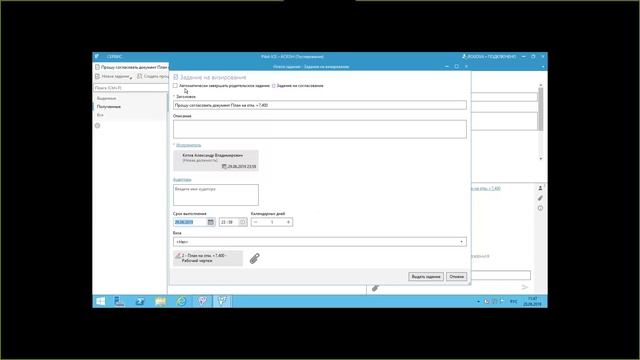Increase calendar days with the plus button
Screen dimensions: 640x360
[288, 222]
